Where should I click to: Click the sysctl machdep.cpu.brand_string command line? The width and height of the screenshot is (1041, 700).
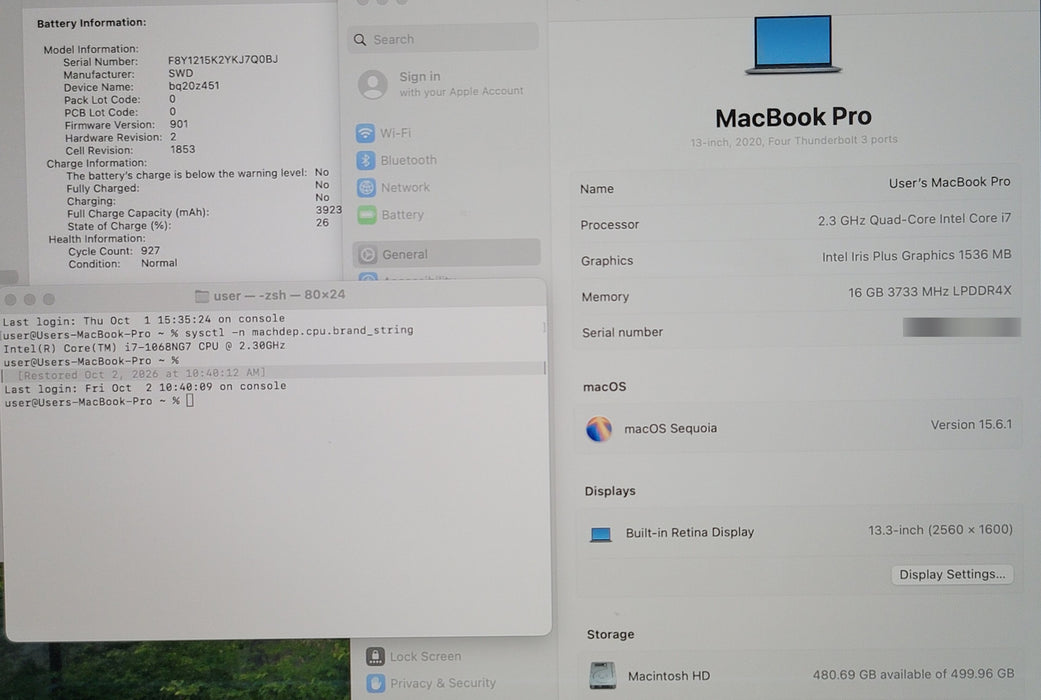[x=208, y=332]
